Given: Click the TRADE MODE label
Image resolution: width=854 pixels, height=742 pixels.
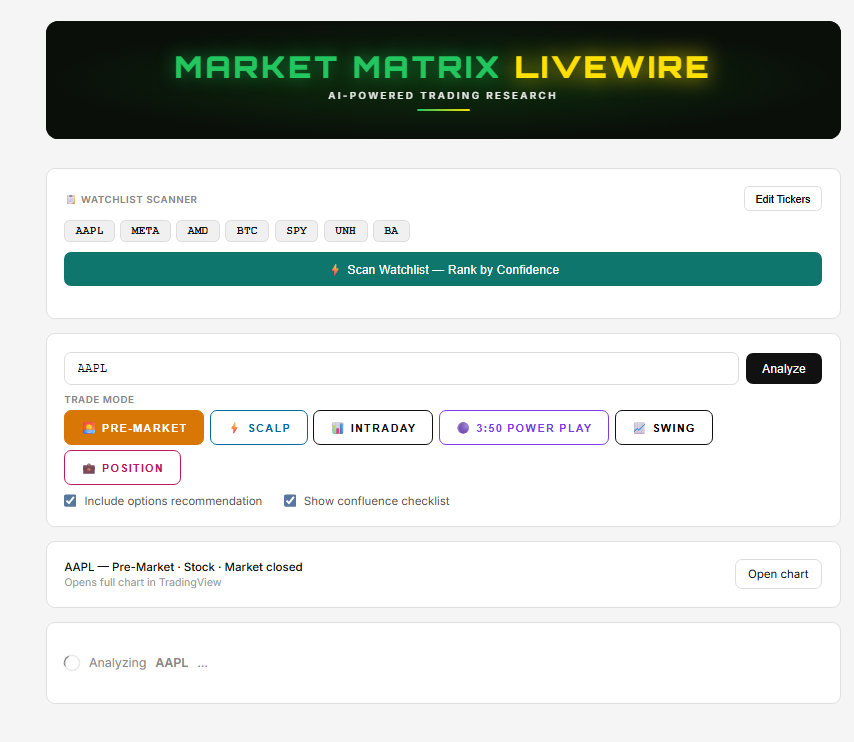Looking at the screenshot, I should point(99,399).
